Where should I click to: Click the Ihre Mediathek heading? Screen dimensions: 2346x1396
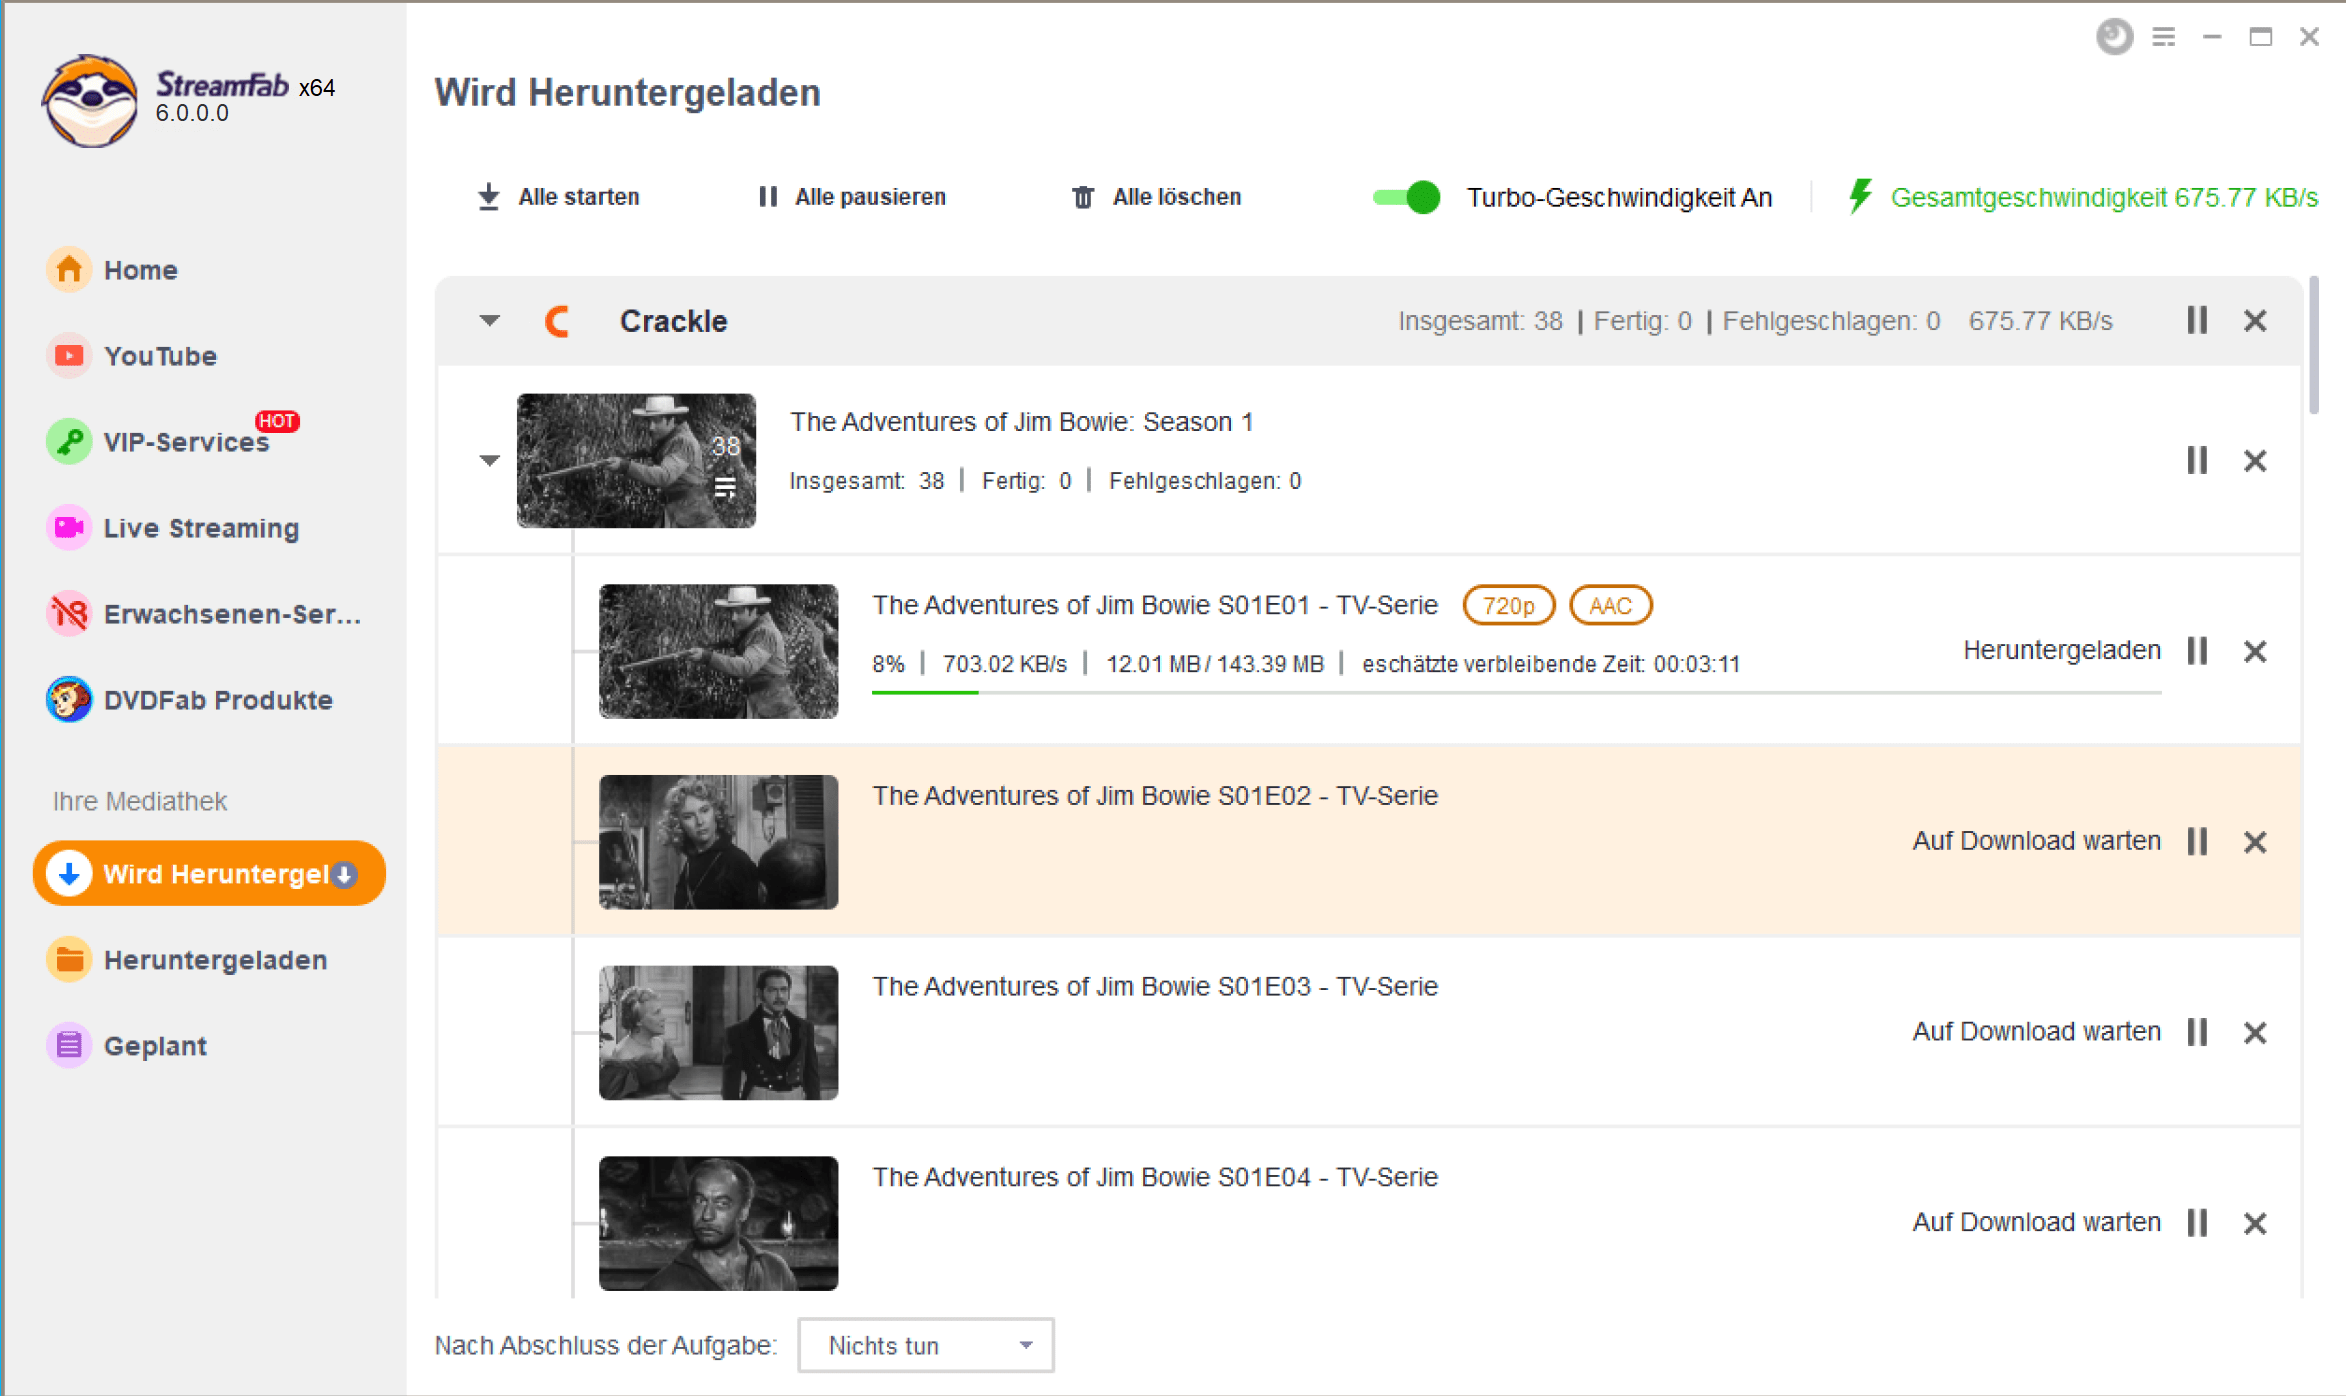140,801
